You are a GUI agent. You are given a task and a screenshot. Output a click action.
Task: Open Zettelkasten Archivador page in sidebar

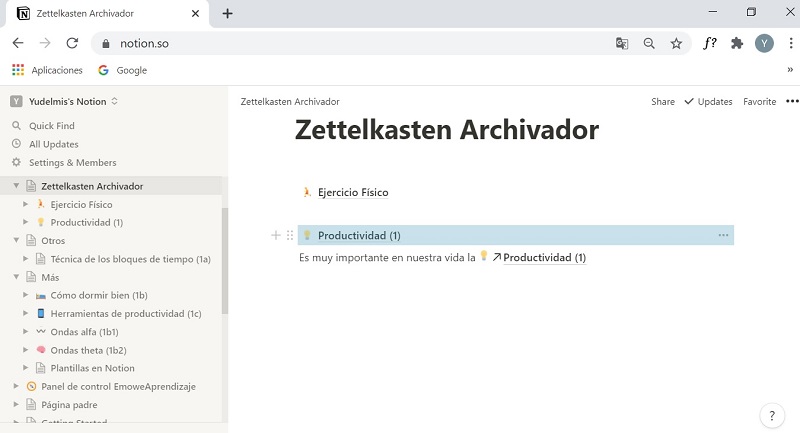(92, 186)
